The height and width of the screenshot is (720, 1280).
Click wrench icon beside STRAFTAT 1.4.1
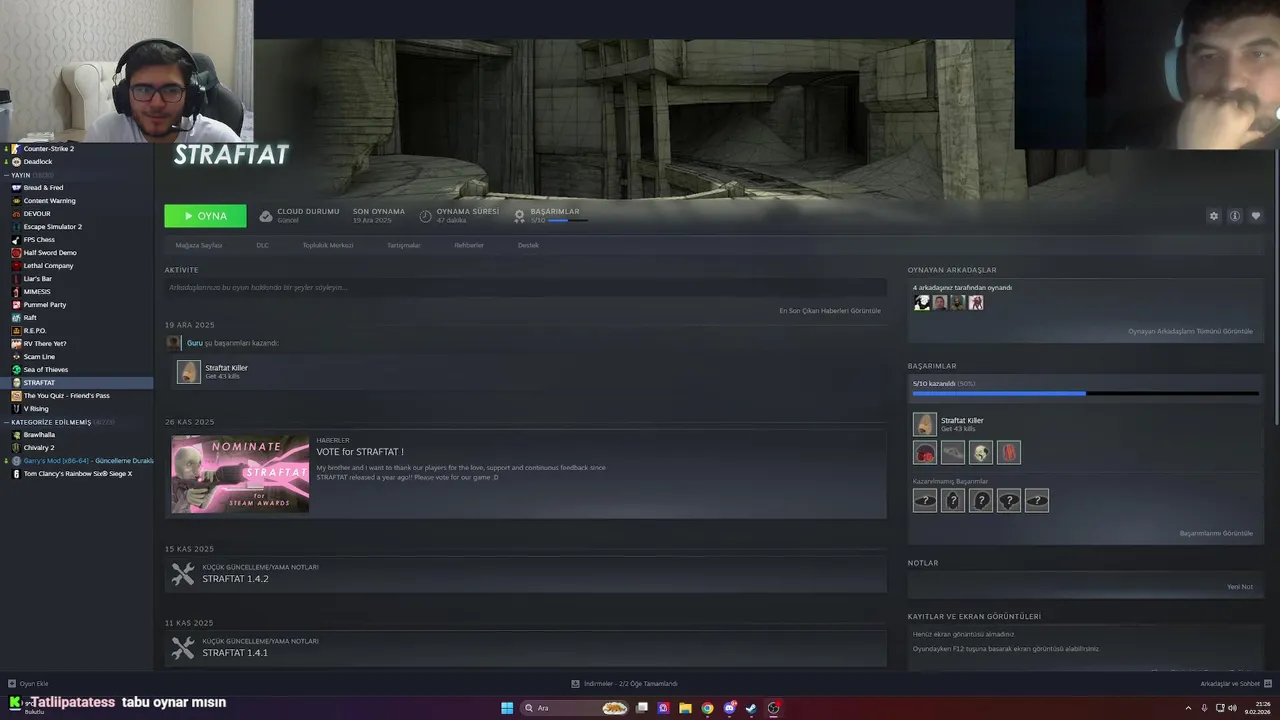pyautogui.click(x=183, y=648)
